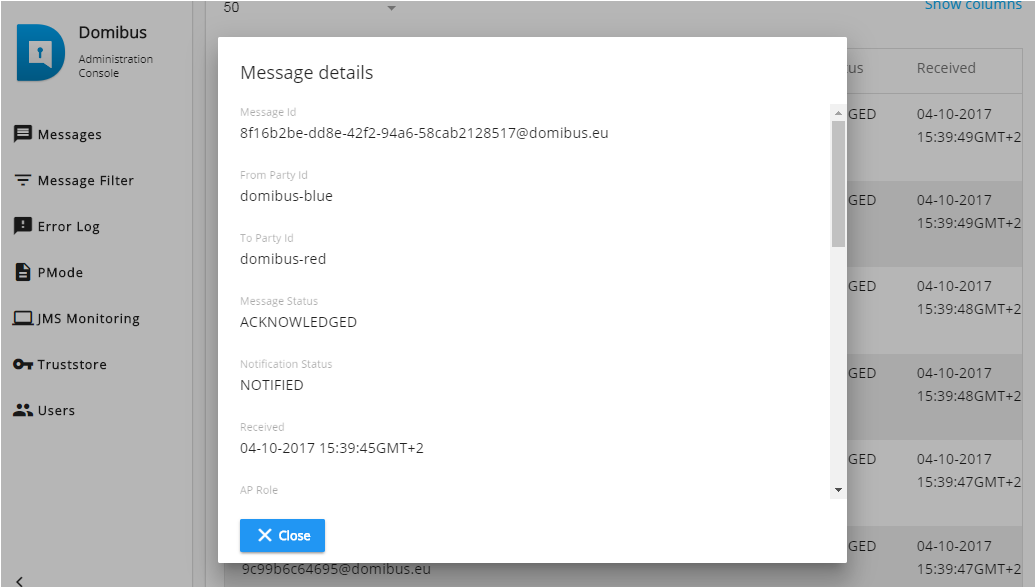Click the JMS Monitoring laptop icon
This screenshot has height=588, width=1036.
pyautogui.click(x=22, y=319)
